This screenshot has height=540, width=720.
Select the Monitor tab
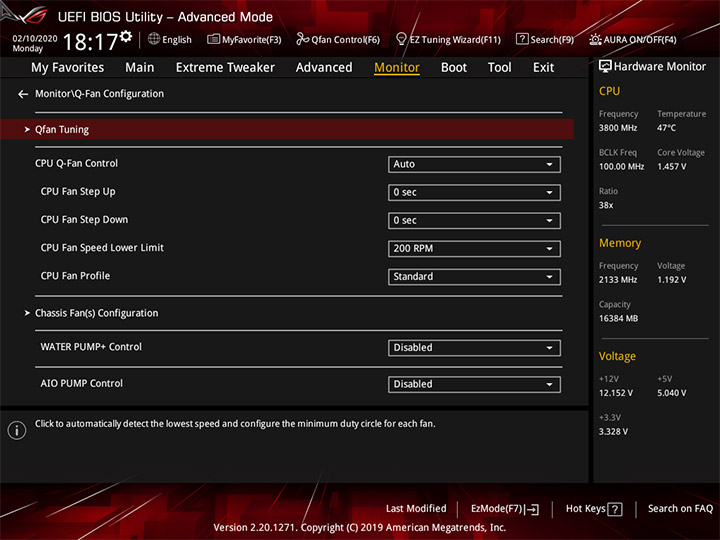tap(397, 68)
